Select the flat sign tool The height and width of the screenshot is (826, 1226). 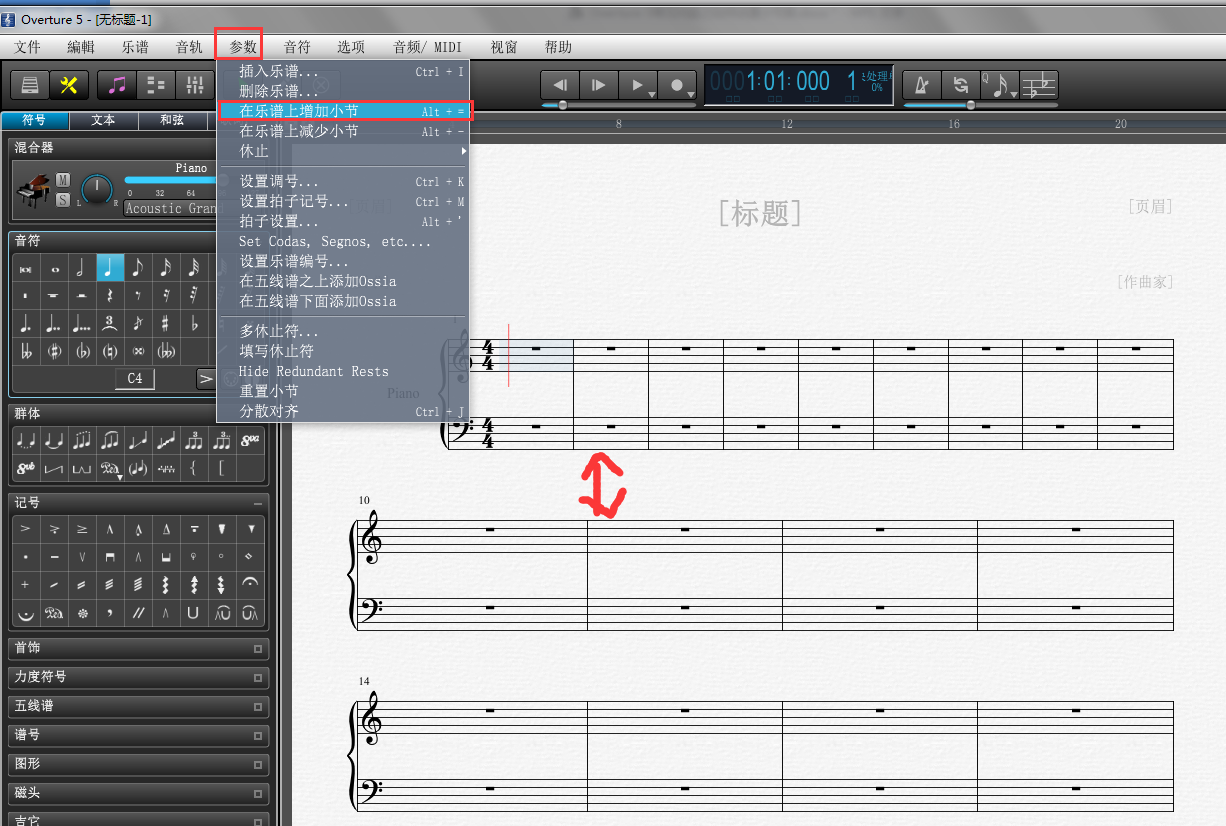[195, 325]
